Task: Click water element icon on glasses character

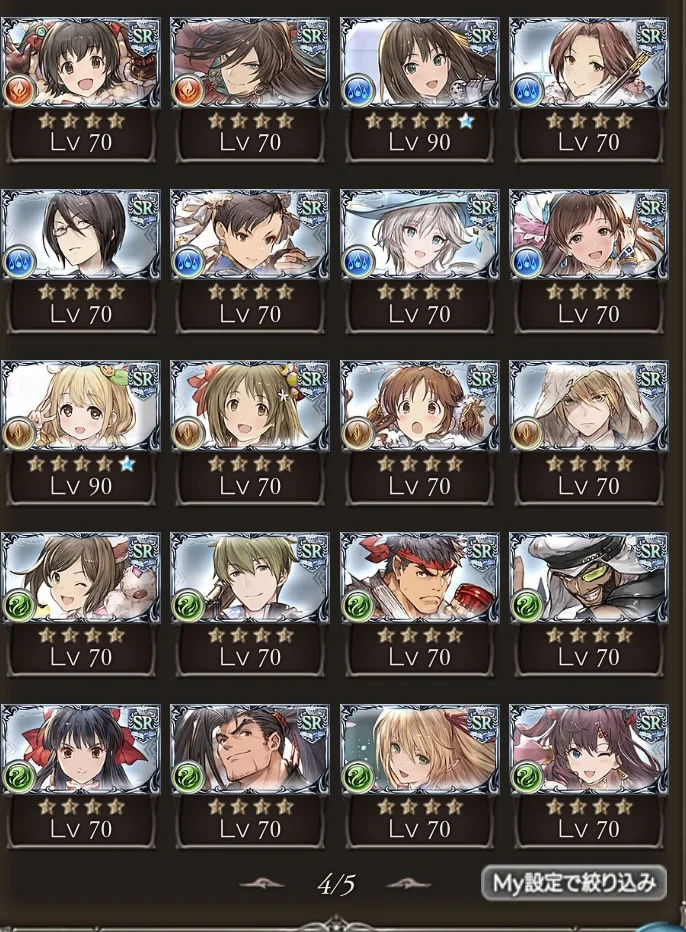Action: [x=18, y=262]
